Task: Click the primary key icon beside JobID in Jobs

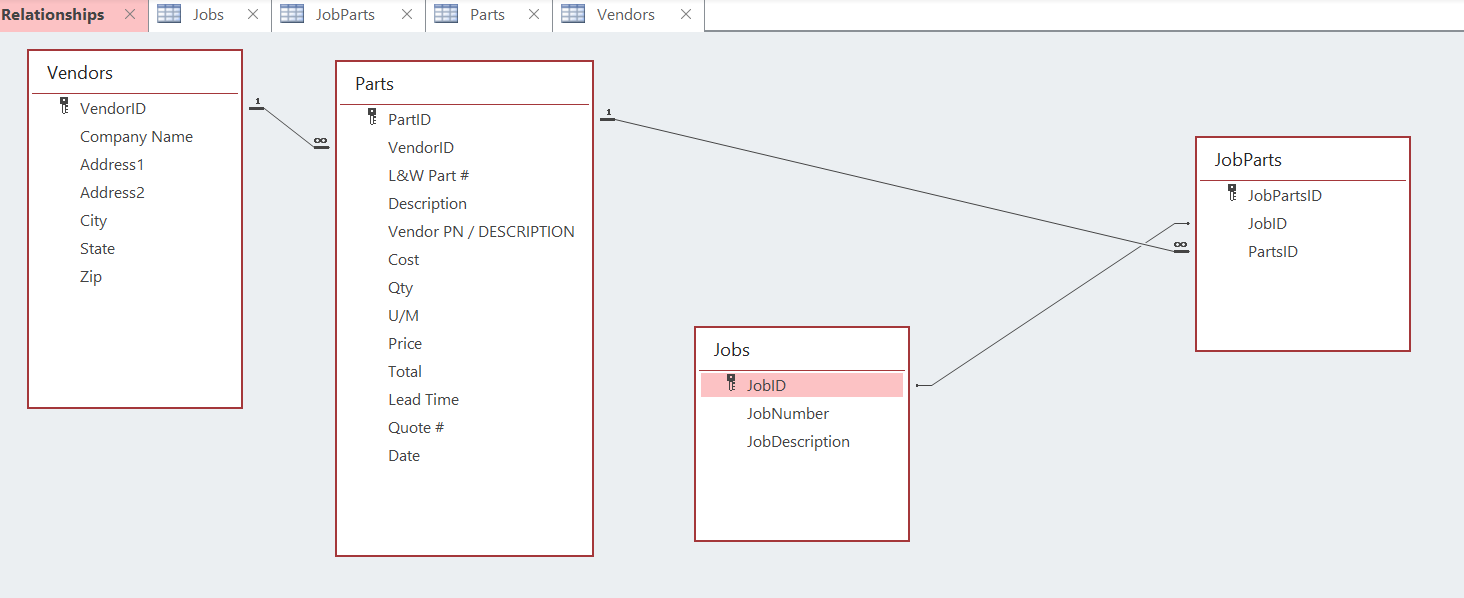Action: (731, 382)
